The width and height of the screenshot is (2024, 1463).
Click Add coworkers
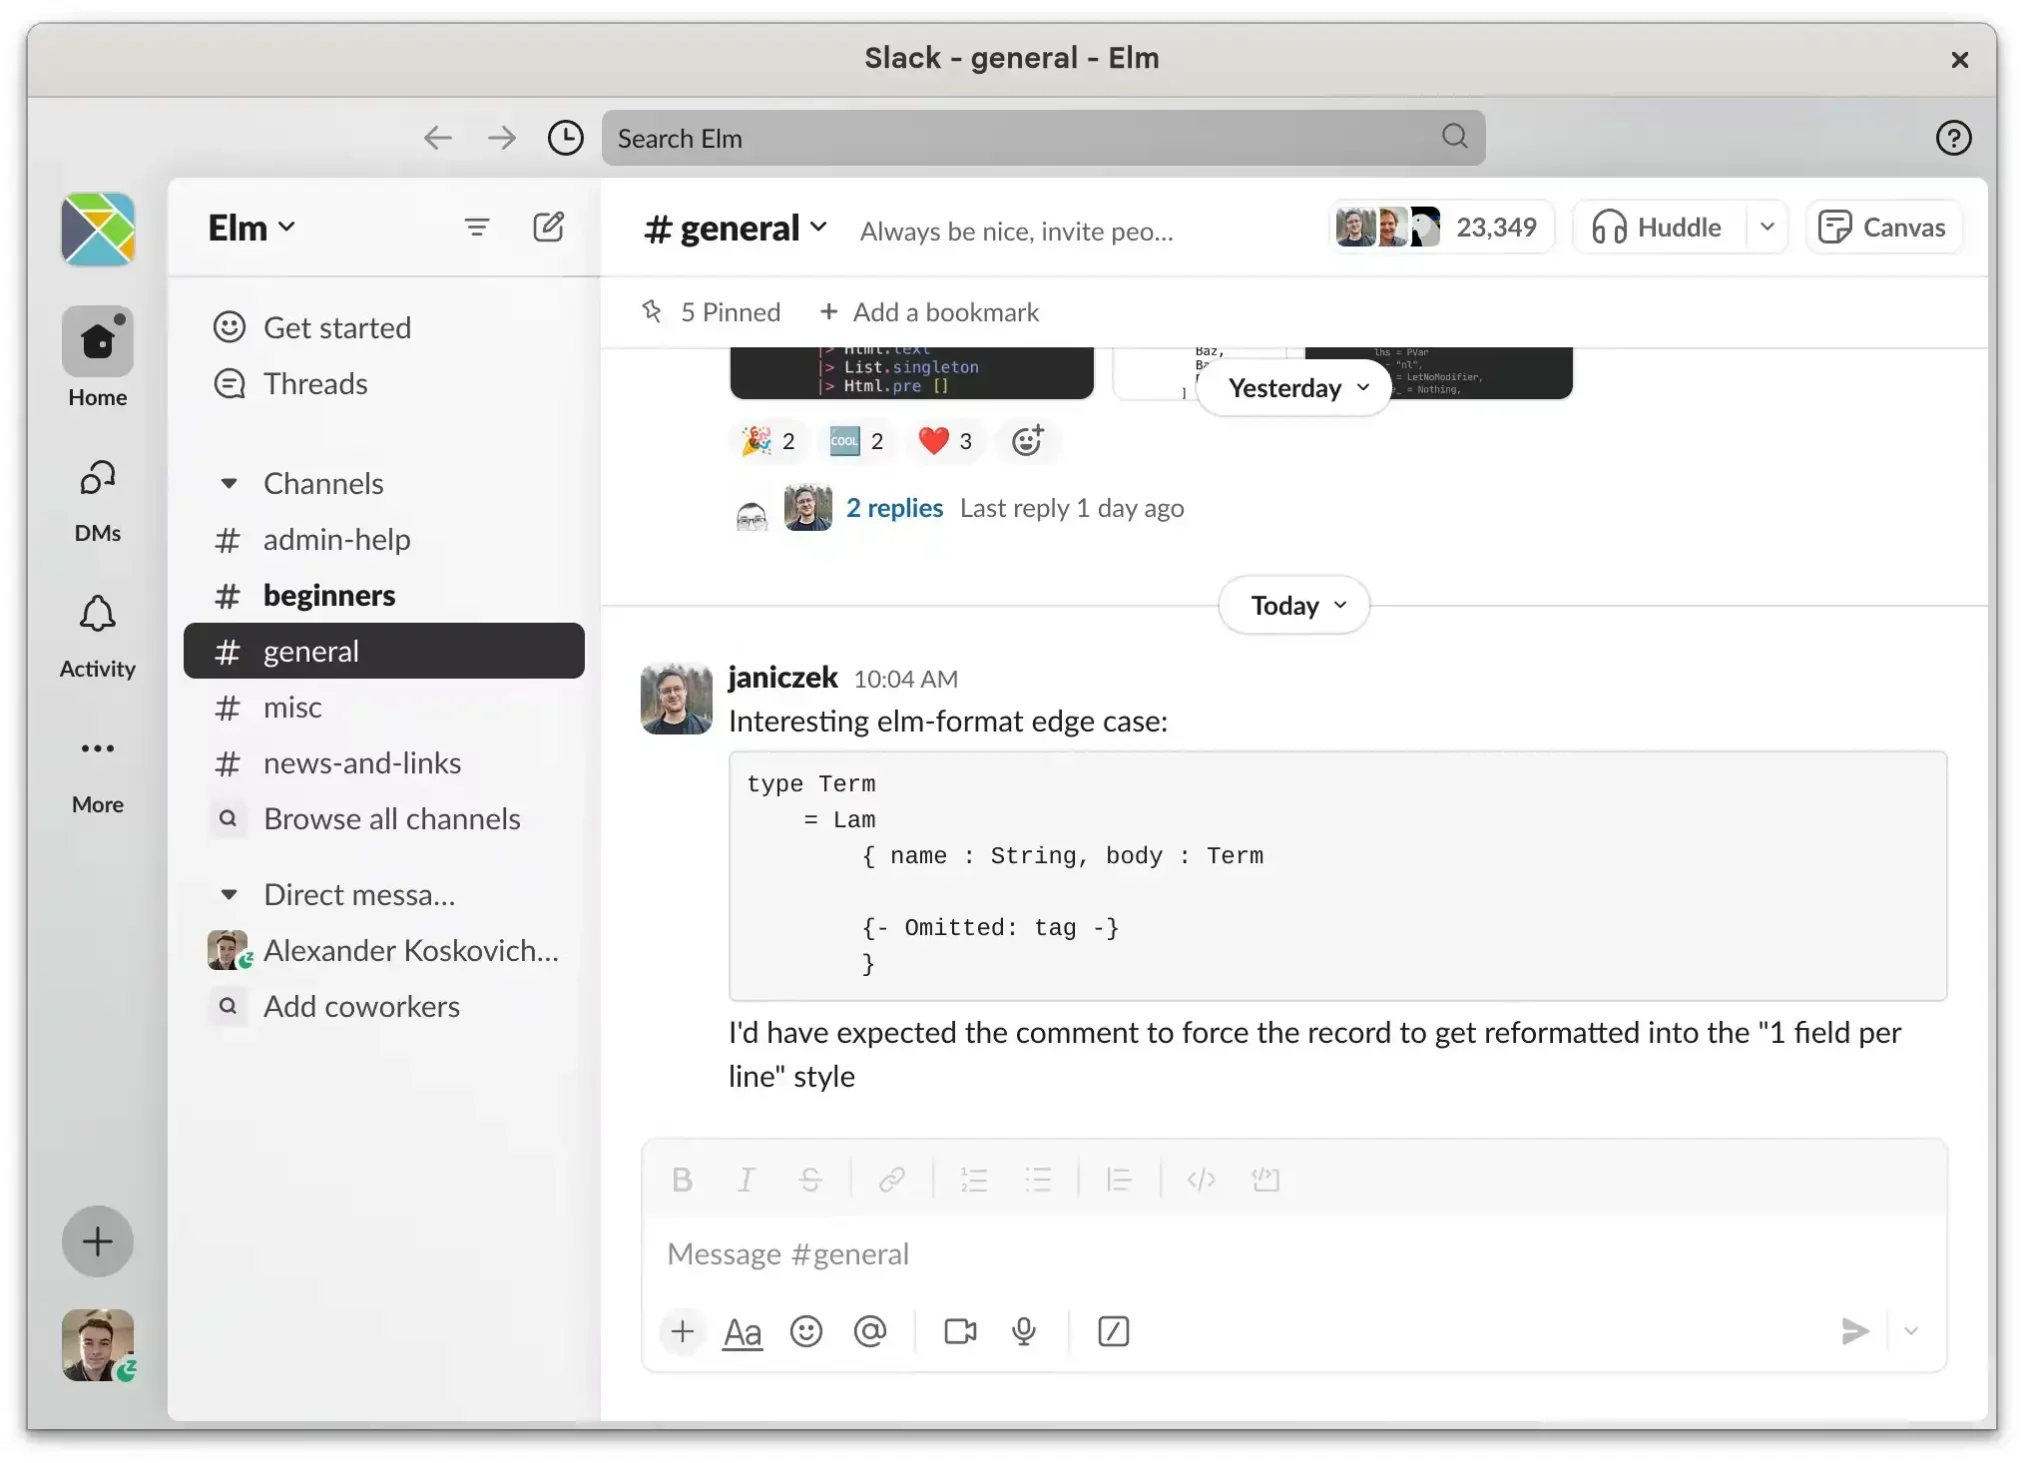pos(384,1006)
